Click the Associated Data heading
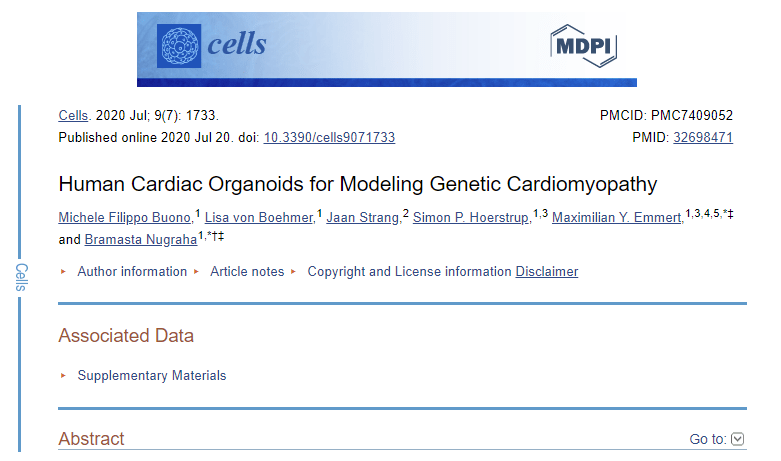This screenshot has width=781, height=461. (x=126, y=336)
